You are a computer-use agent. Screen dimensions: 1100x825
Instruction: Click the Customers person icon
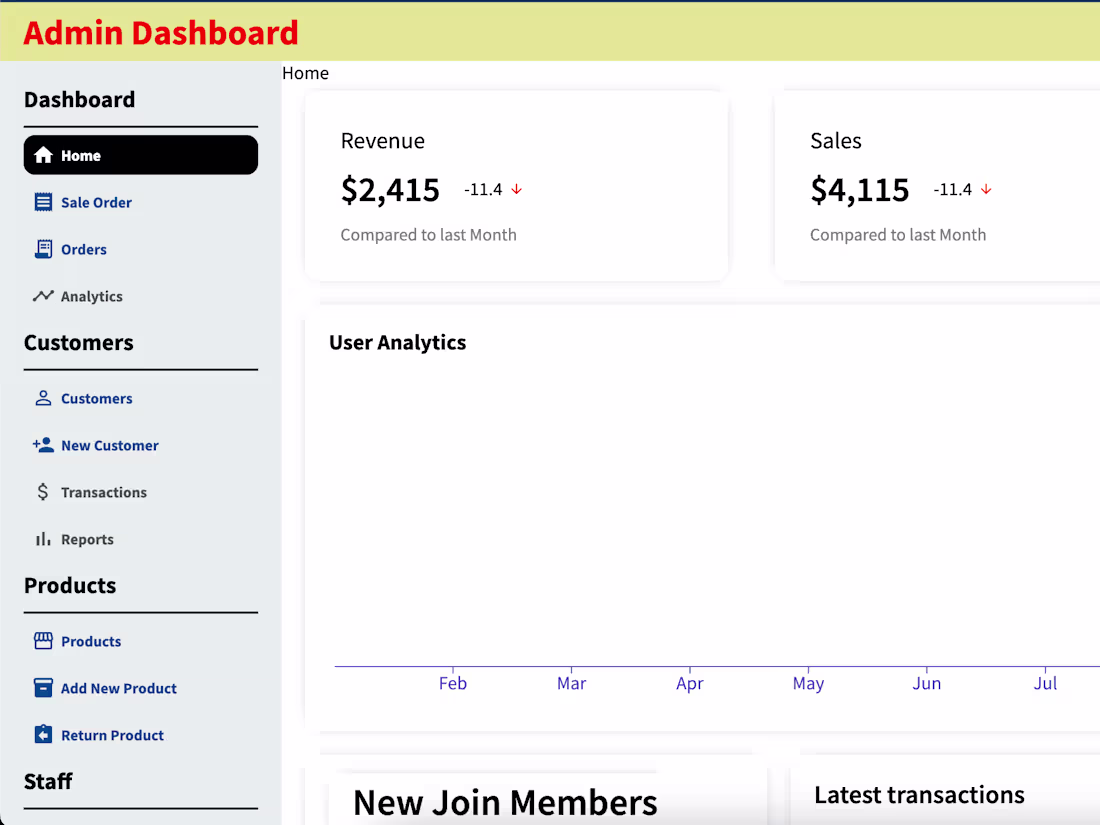tap(43, 398)
